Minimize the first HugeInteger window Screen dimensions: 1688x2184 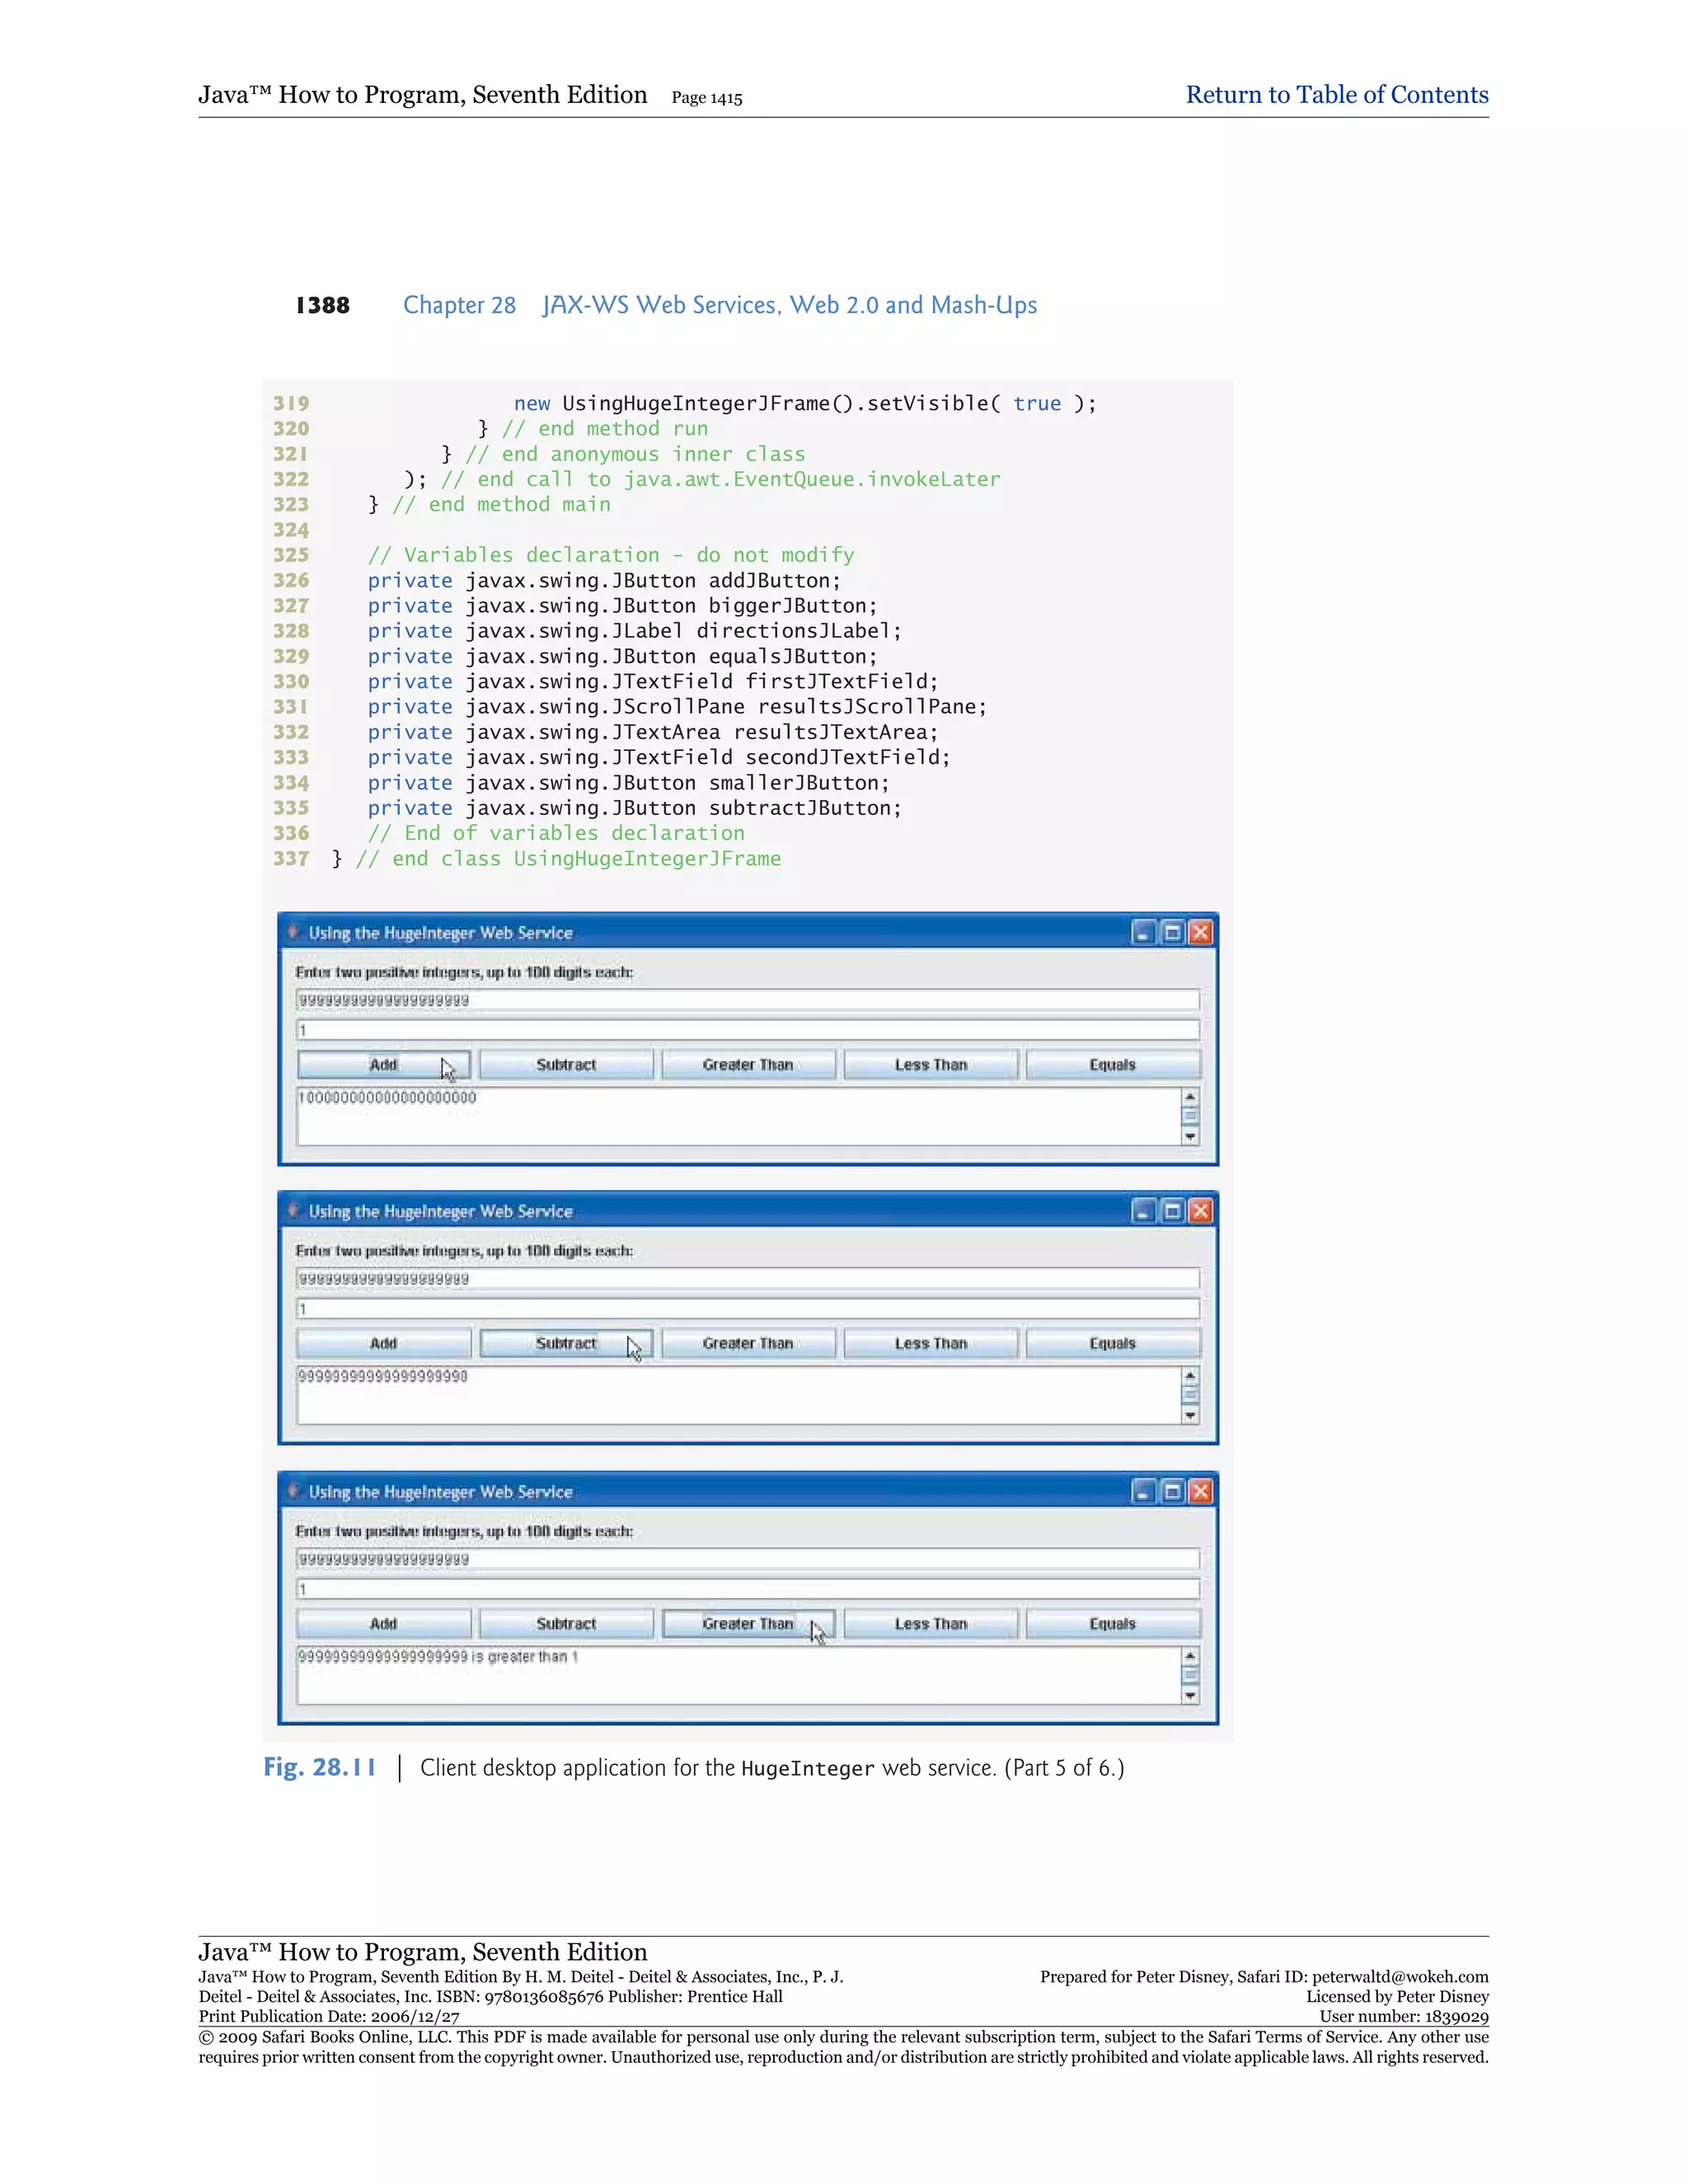tap(1143, 933)
